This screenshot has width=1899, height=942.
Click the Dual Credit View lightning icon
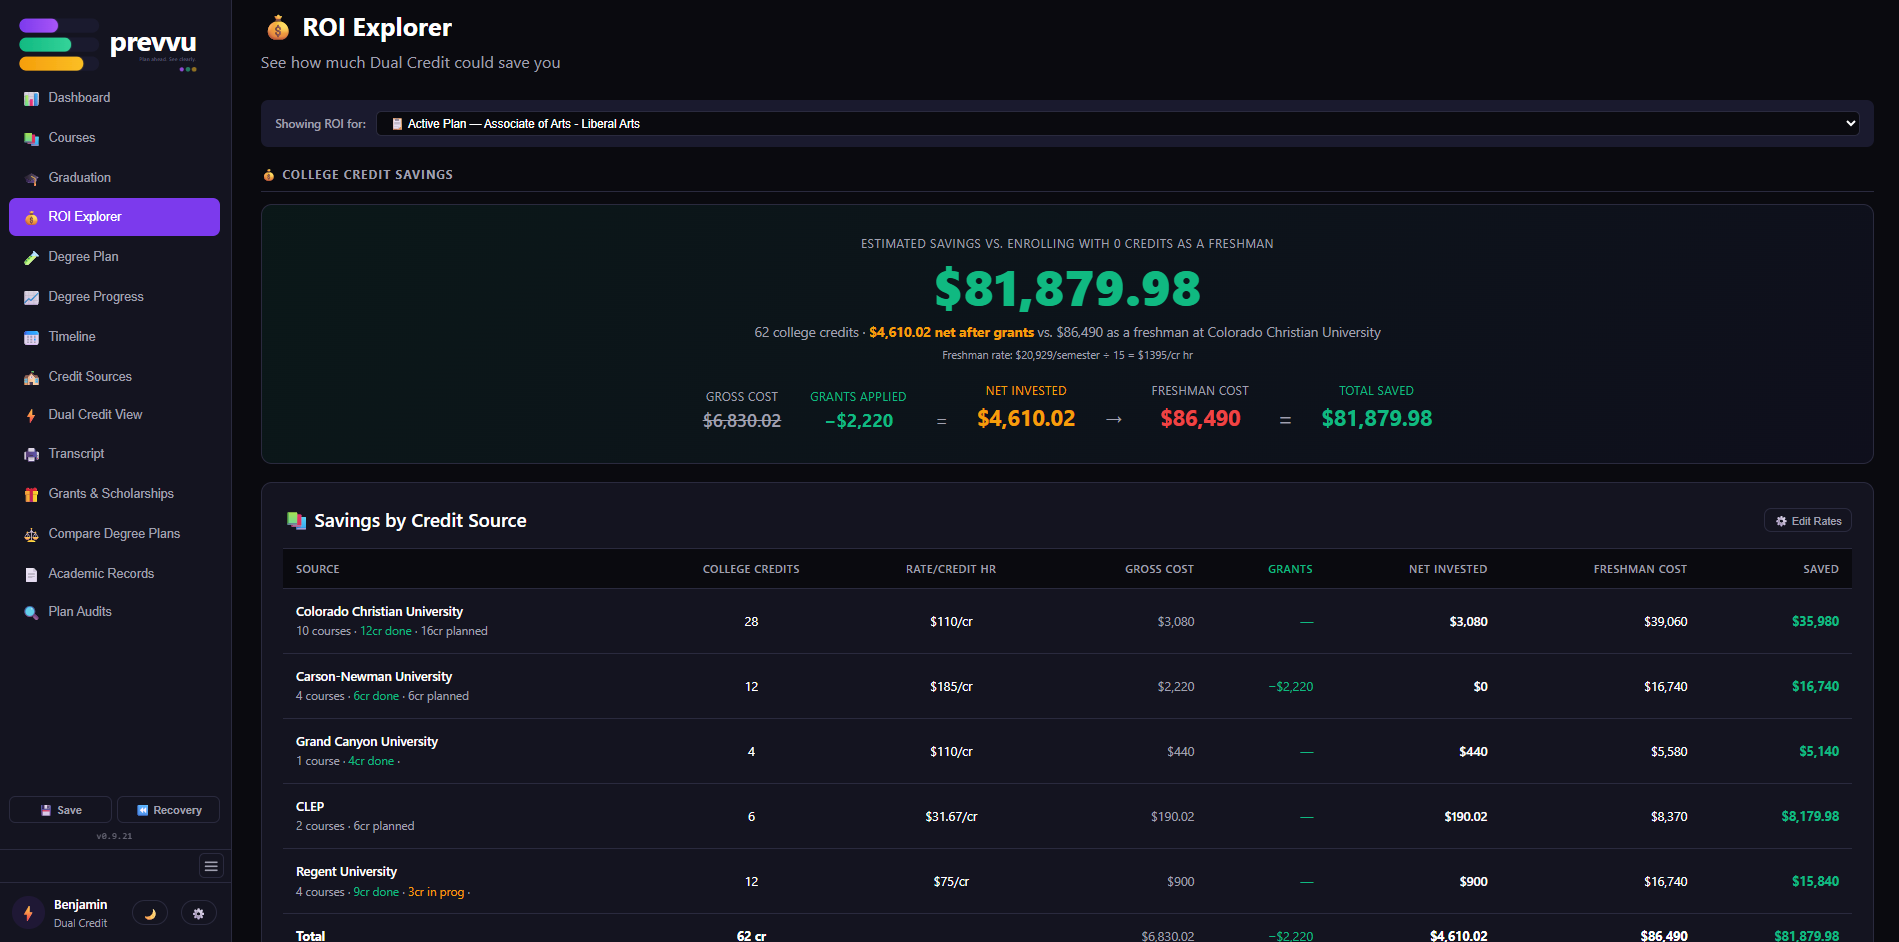pyautogui.click(x=31, y=415)
